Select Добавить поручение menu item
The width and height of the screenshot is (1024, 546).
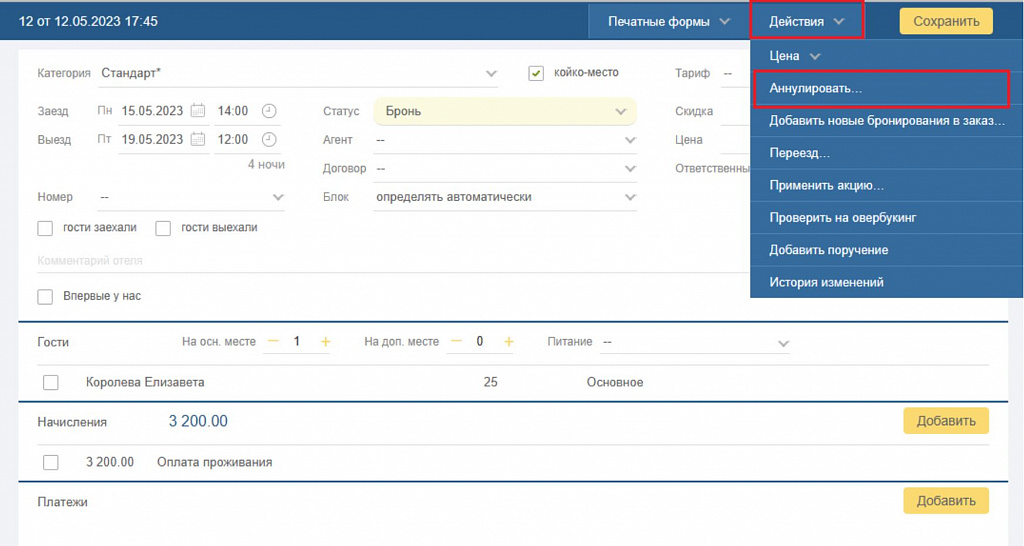(x=887, y=250)
